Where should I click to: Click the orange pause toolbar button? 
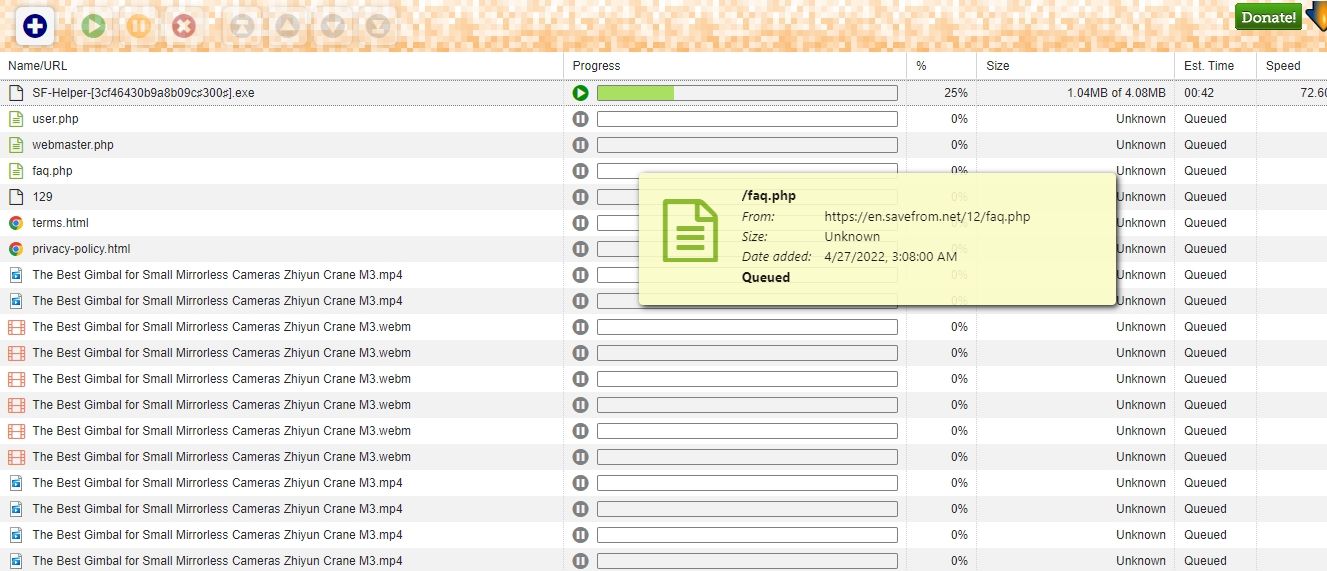139,26
